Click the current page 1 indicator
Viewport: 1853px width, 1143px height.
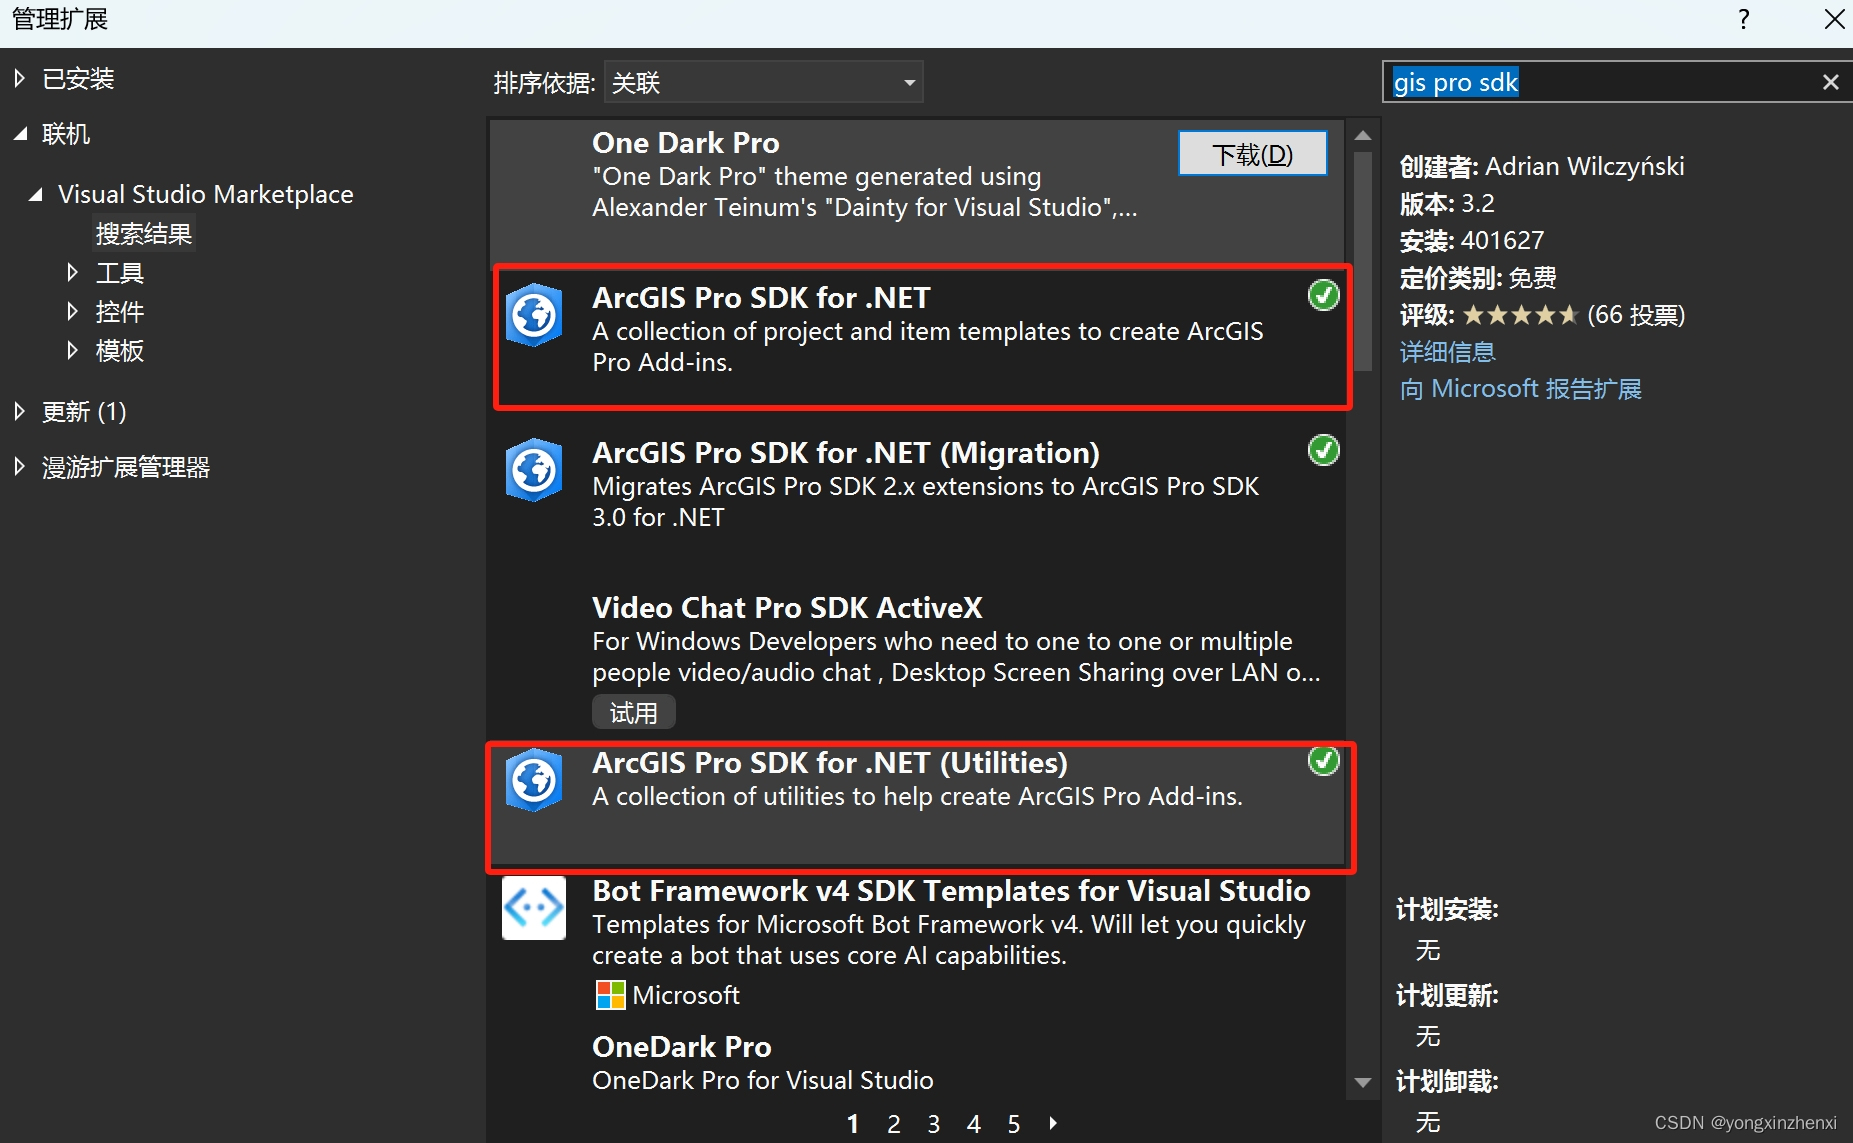point(853,1124)
